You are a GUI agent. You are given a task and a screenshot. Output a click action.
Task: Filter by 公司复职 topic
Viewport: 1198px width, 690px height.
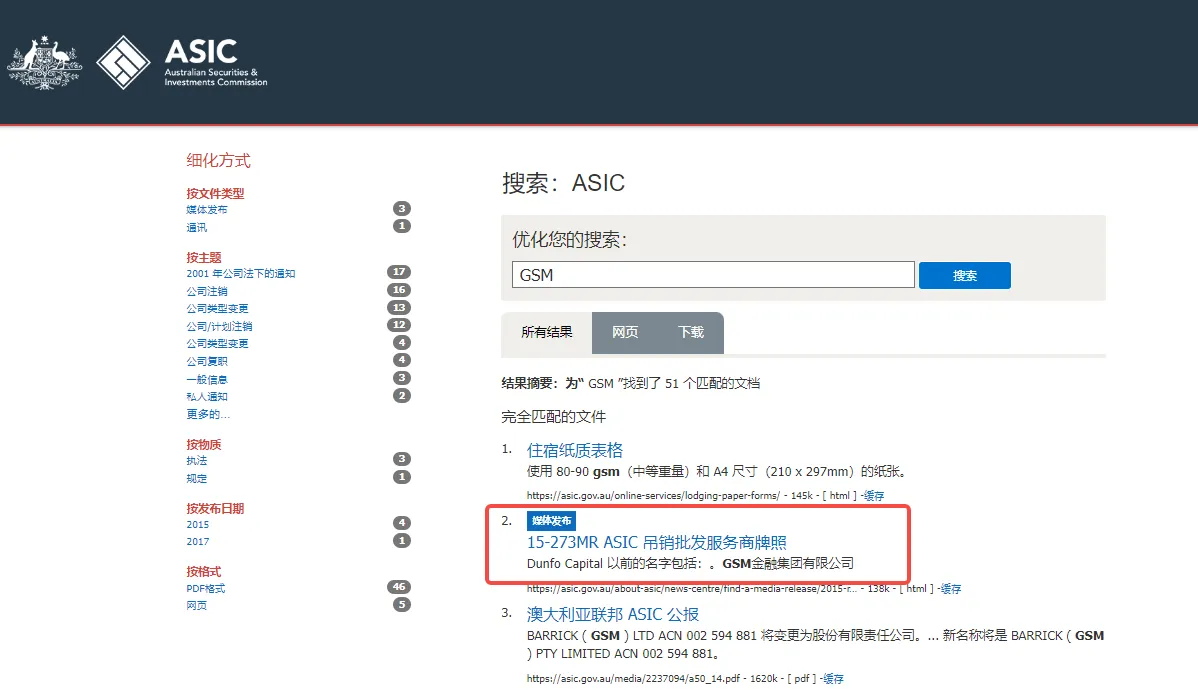coord(207,361)
